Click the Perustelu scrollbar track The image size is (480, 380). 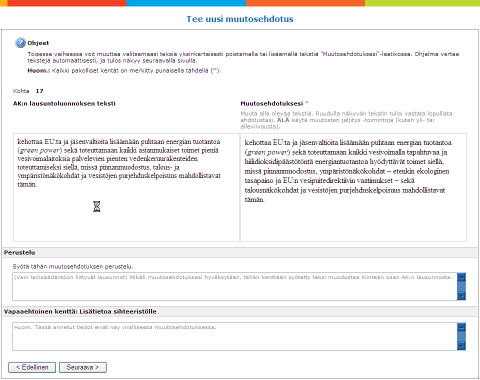tap(461, 286)
